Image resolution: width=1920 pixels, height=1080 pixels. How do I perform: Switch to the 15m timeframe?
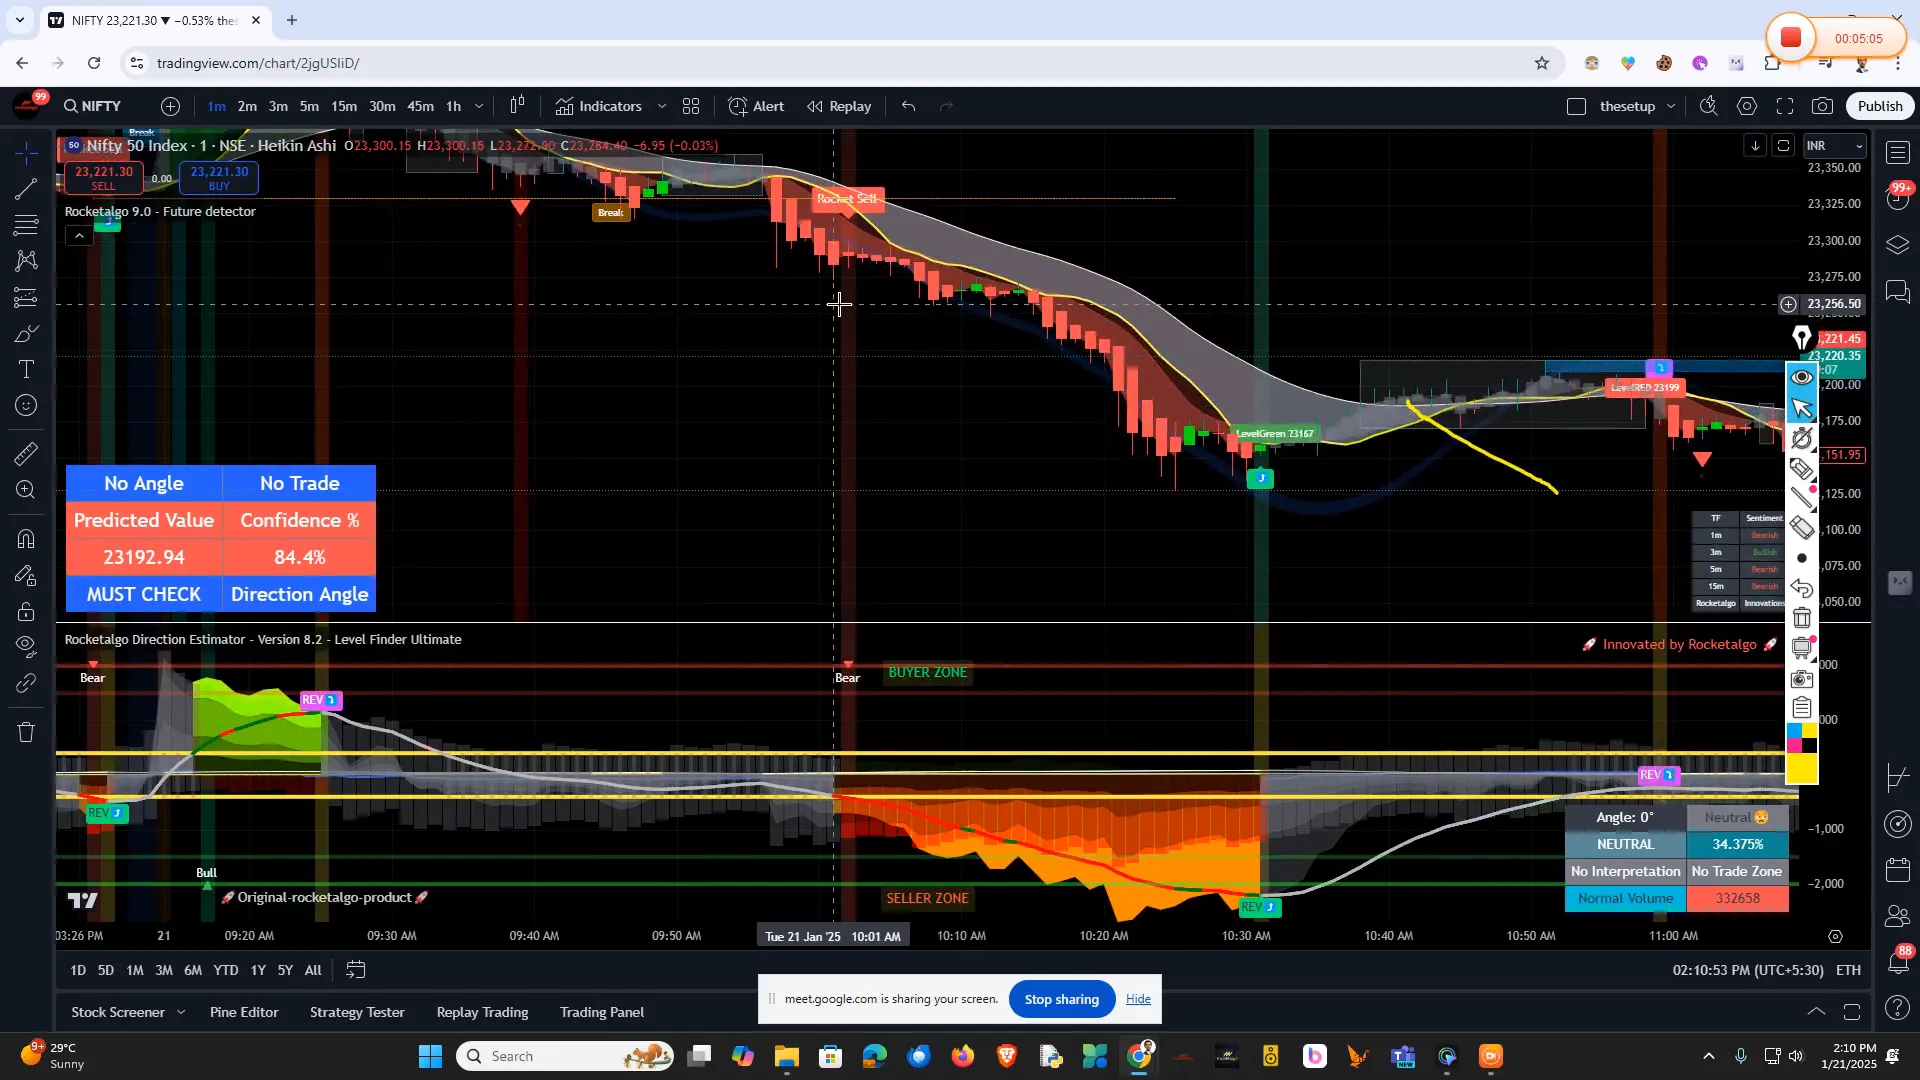point(344,106)
